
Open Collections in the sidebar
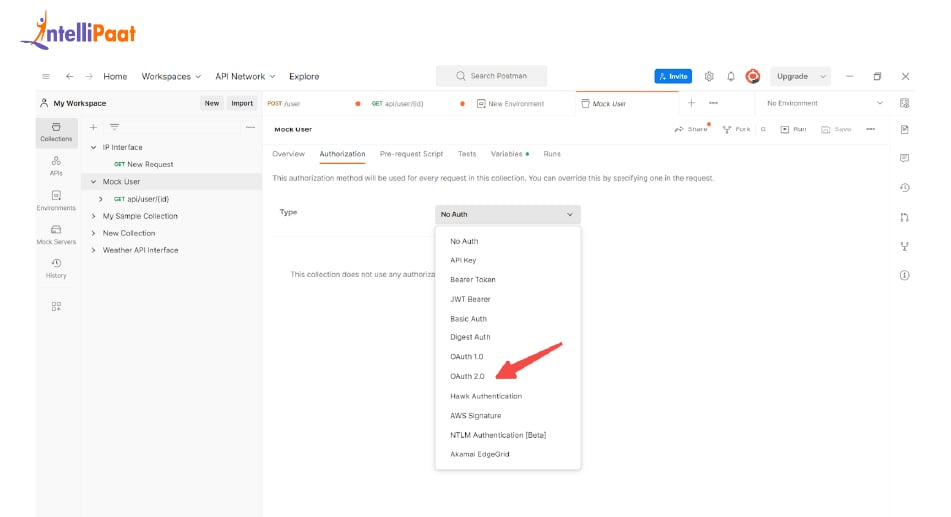[x=56, y=132]
